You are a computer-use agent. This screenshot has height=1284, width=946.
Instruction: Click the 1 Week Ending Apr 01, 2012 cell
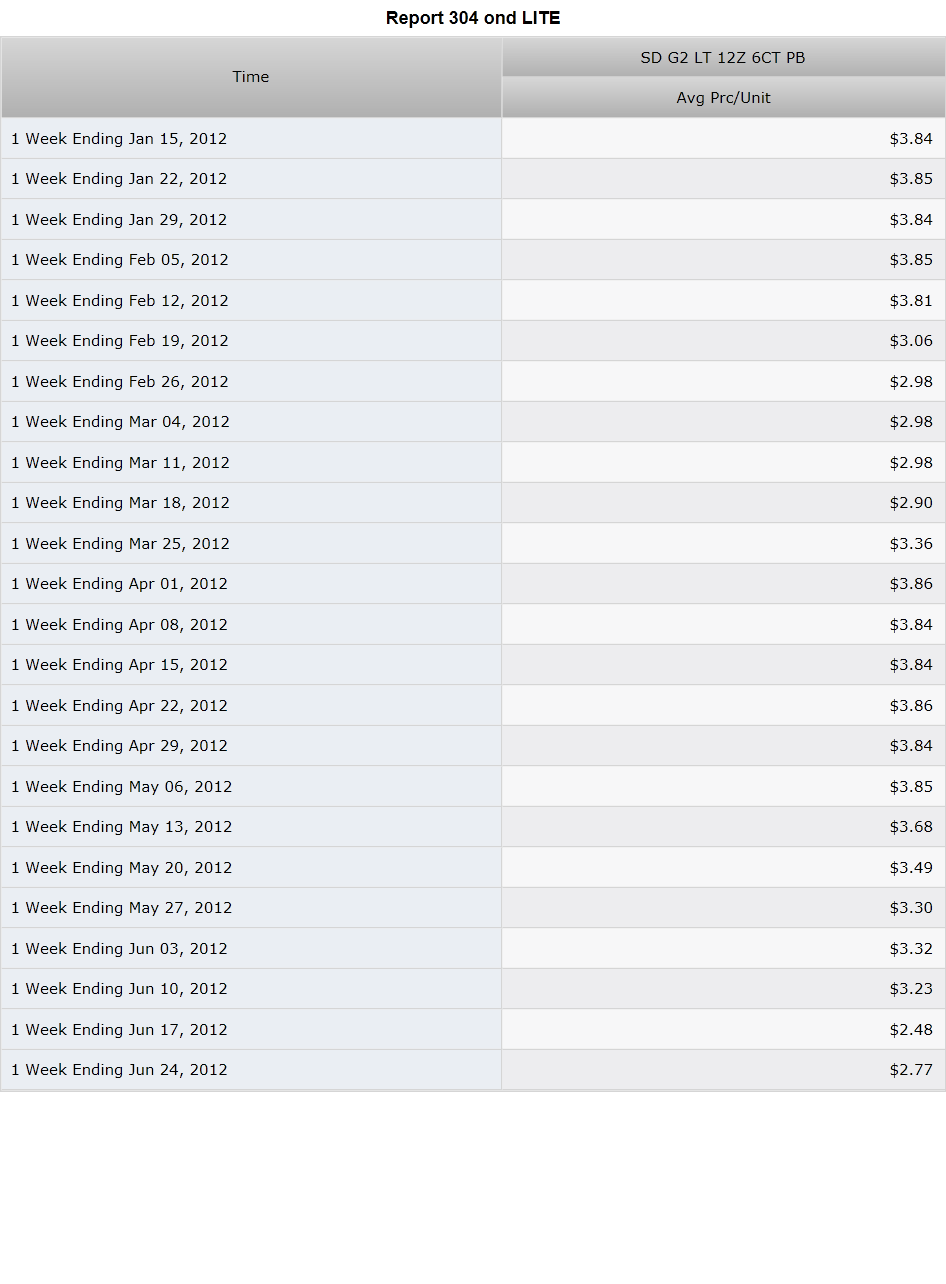click(x=251, y=584)
